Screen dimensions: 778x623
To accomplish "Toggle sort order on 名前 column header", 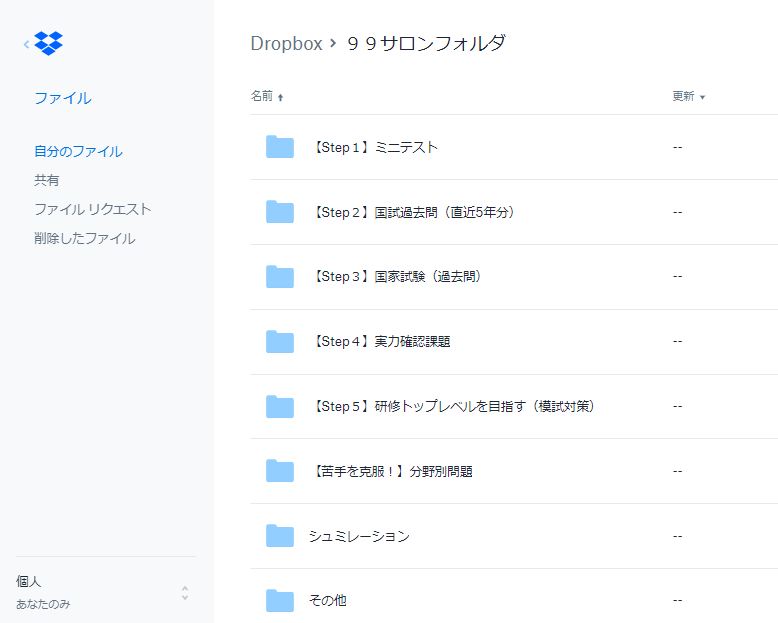I will point(267,96).
